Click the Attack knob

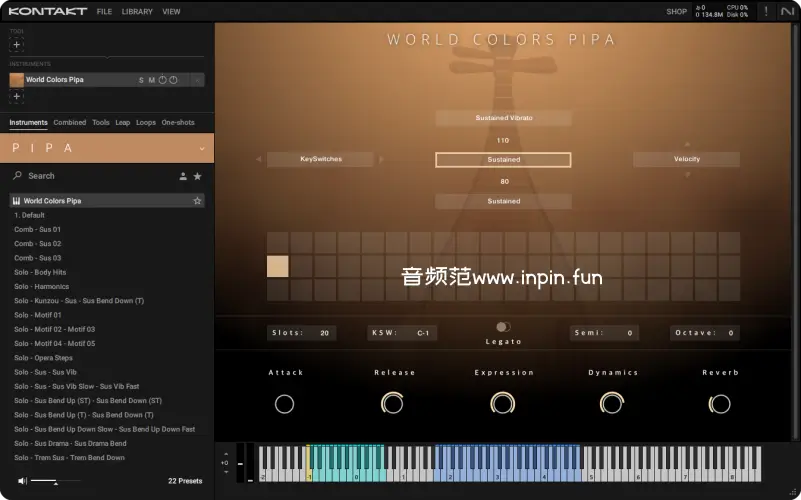click(285, 404)
